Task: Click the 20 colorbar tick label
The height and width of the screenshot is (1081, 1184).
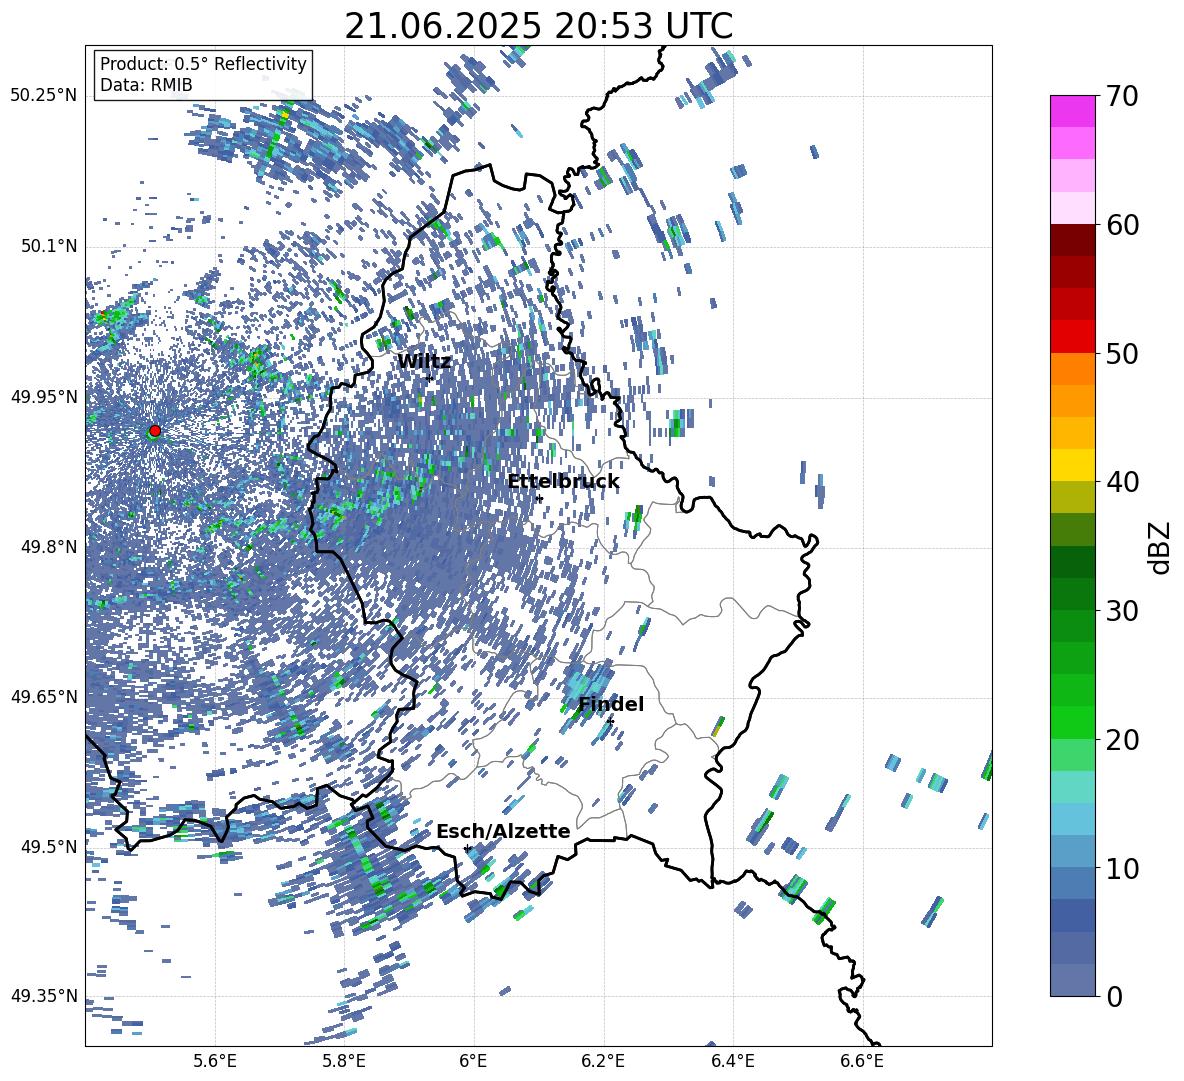Action: pyautogui.click(x=1122, y=739)
